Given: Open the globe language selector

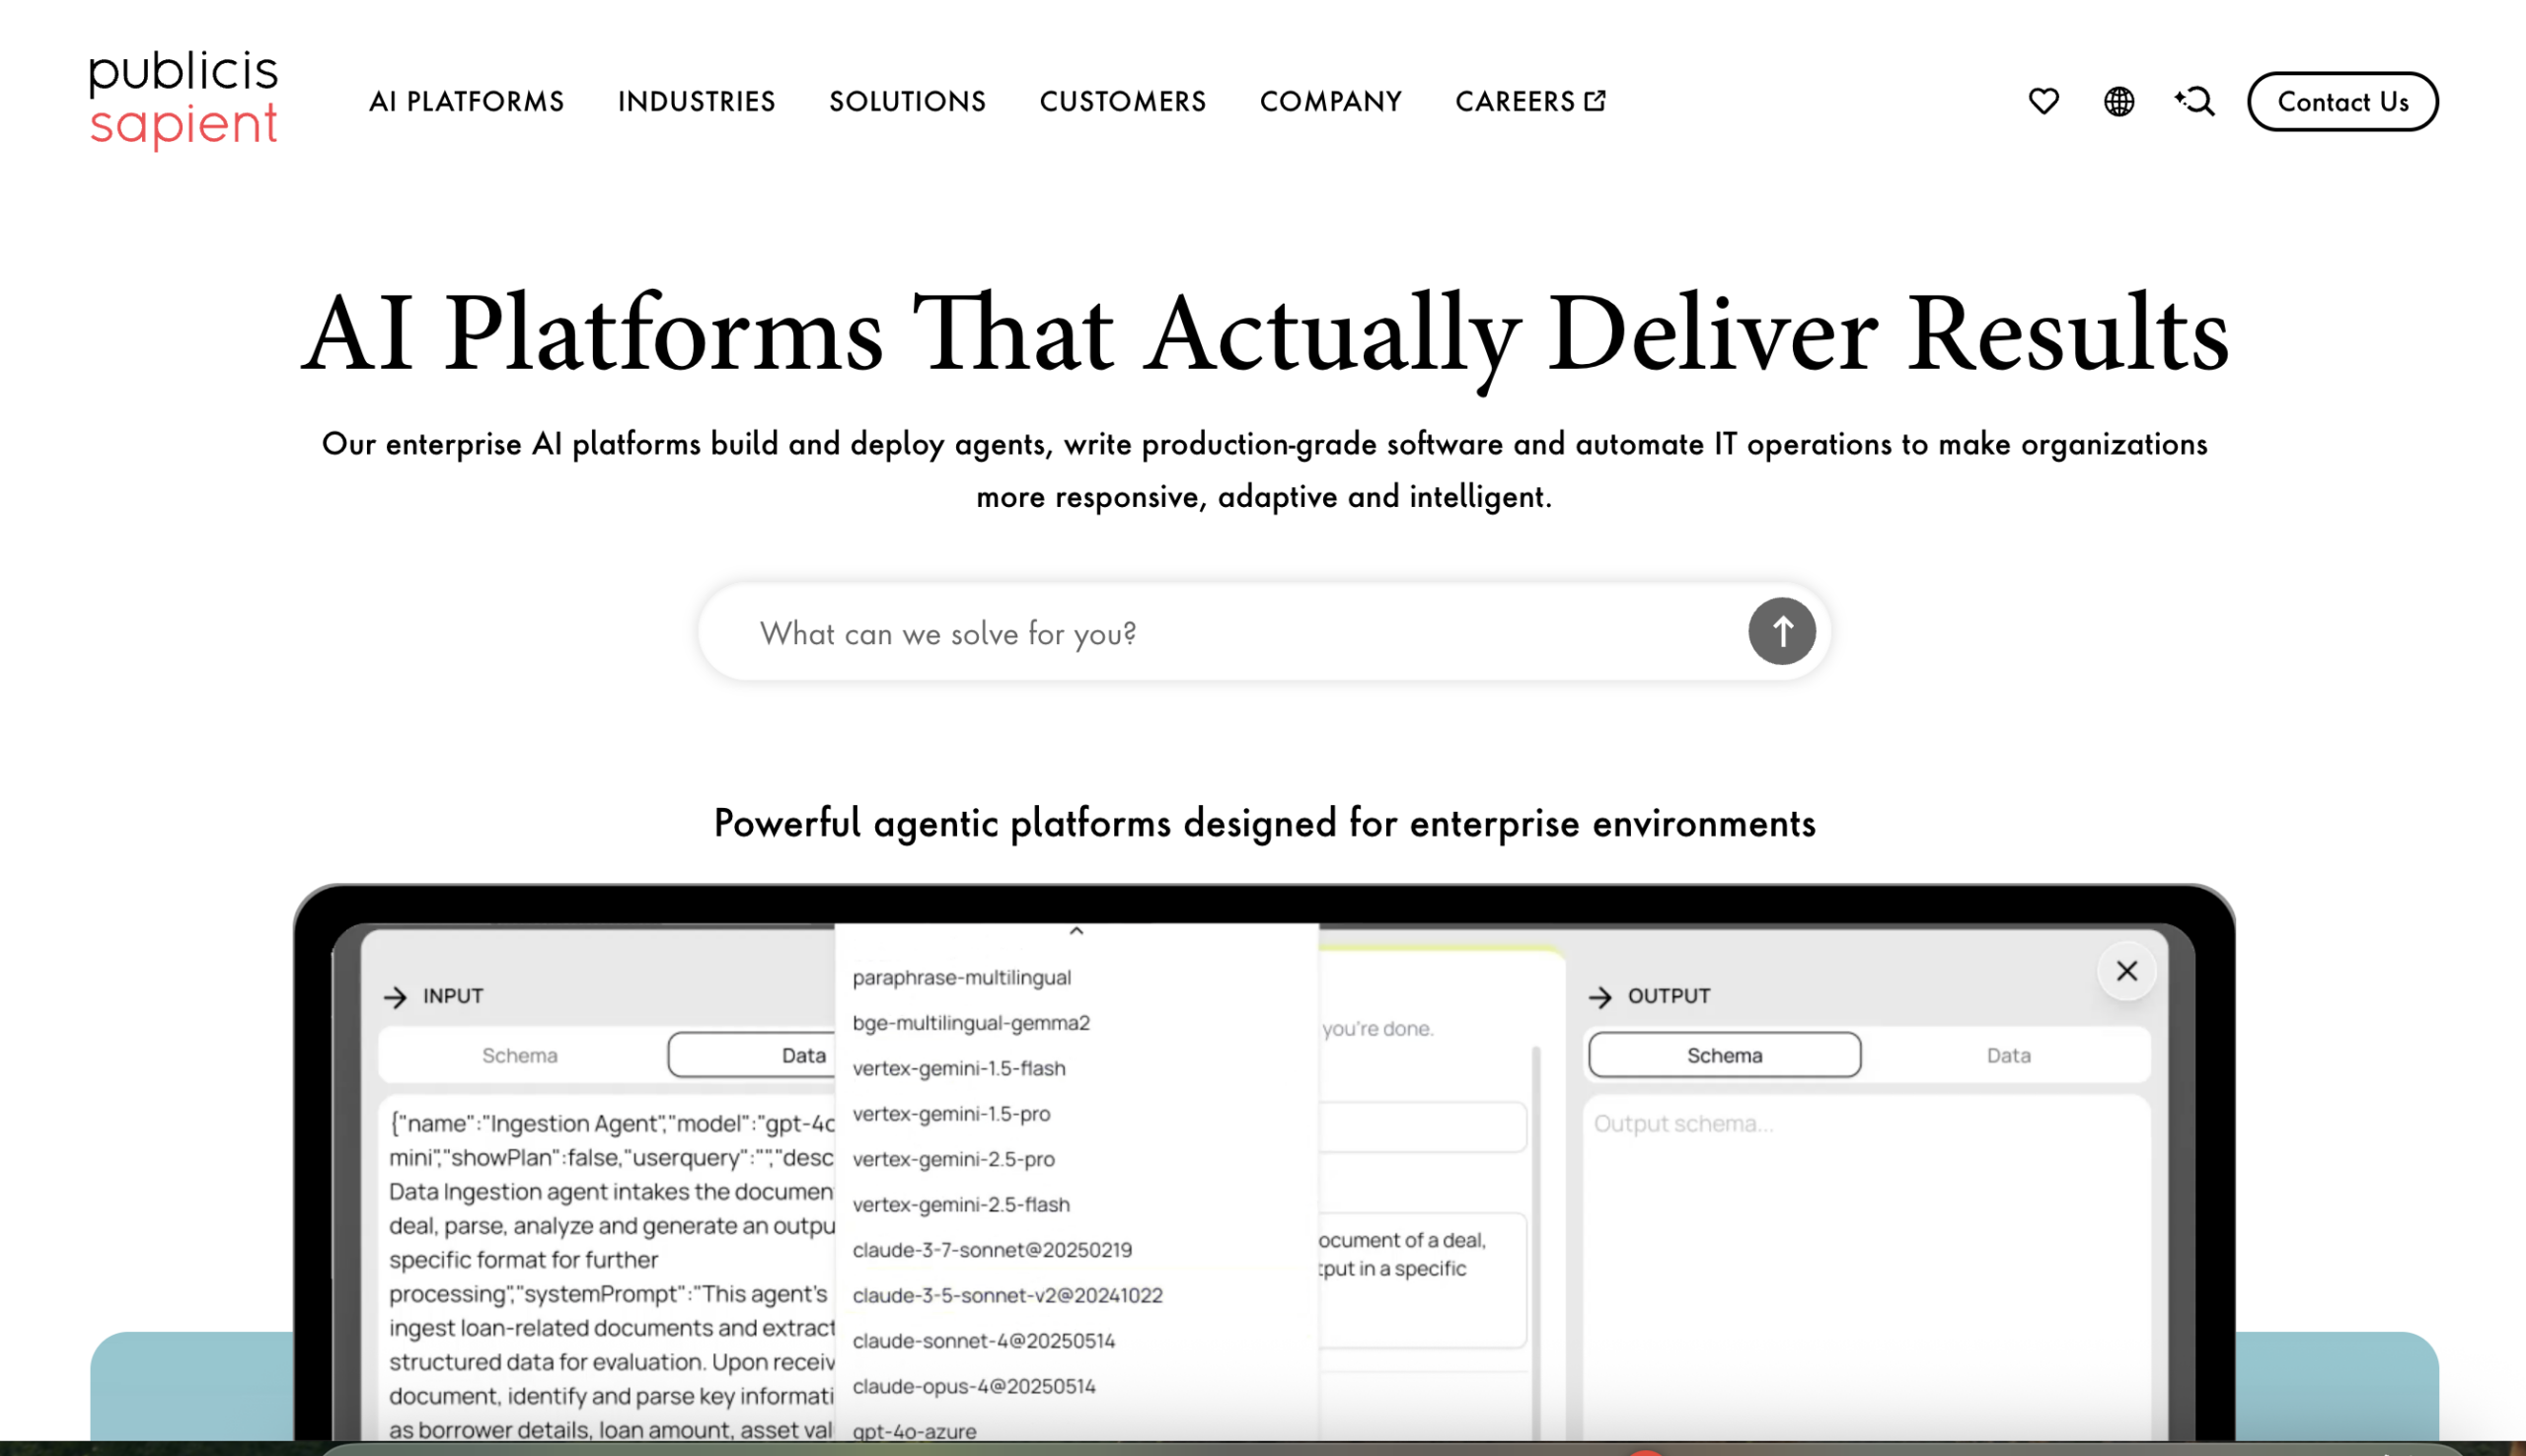Looking at the screenshot, I should [x=2118, y=101].
